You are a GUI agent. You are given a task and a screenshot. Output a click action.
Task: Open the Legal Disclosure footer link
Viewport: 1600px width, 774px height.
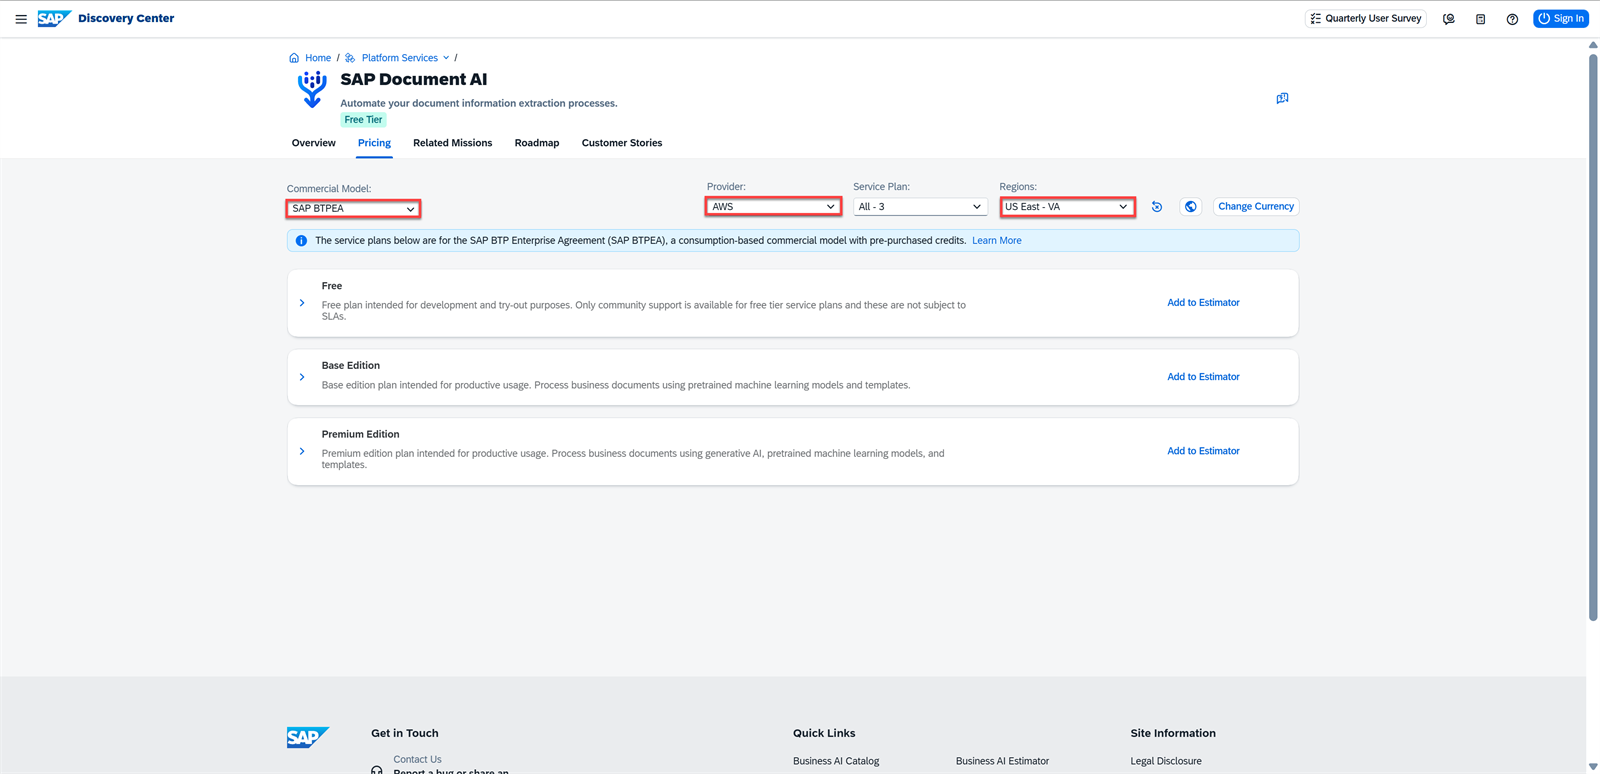1166,761
